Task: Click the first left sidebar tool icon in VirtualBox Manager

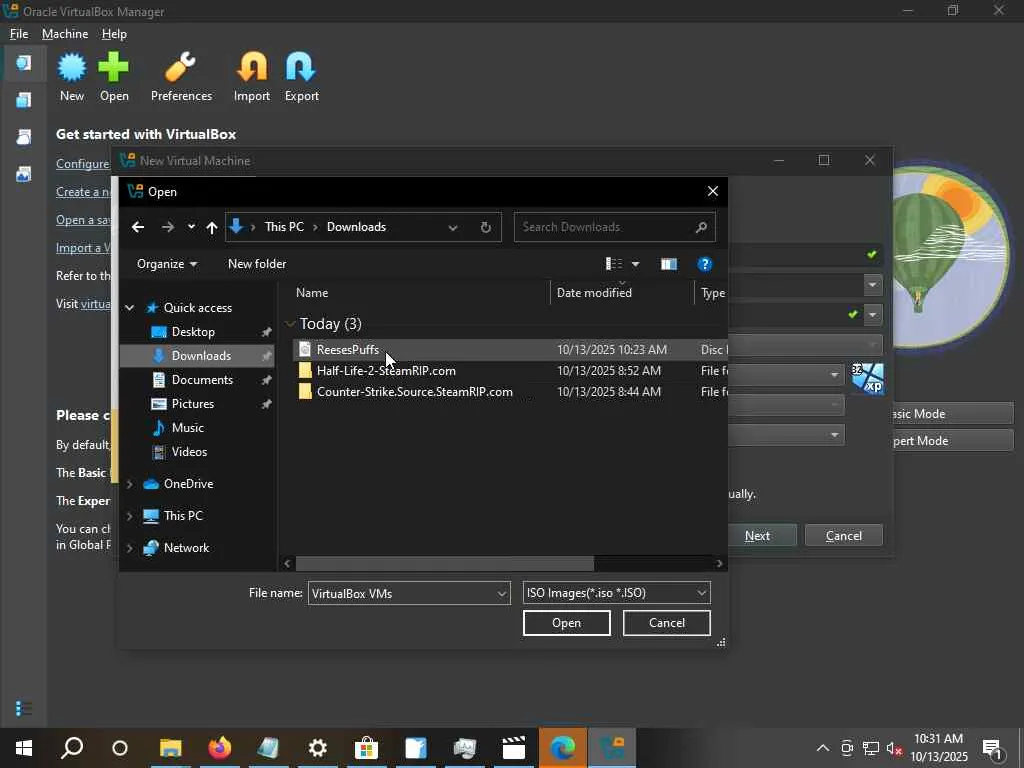Action: tap(24, 63)
